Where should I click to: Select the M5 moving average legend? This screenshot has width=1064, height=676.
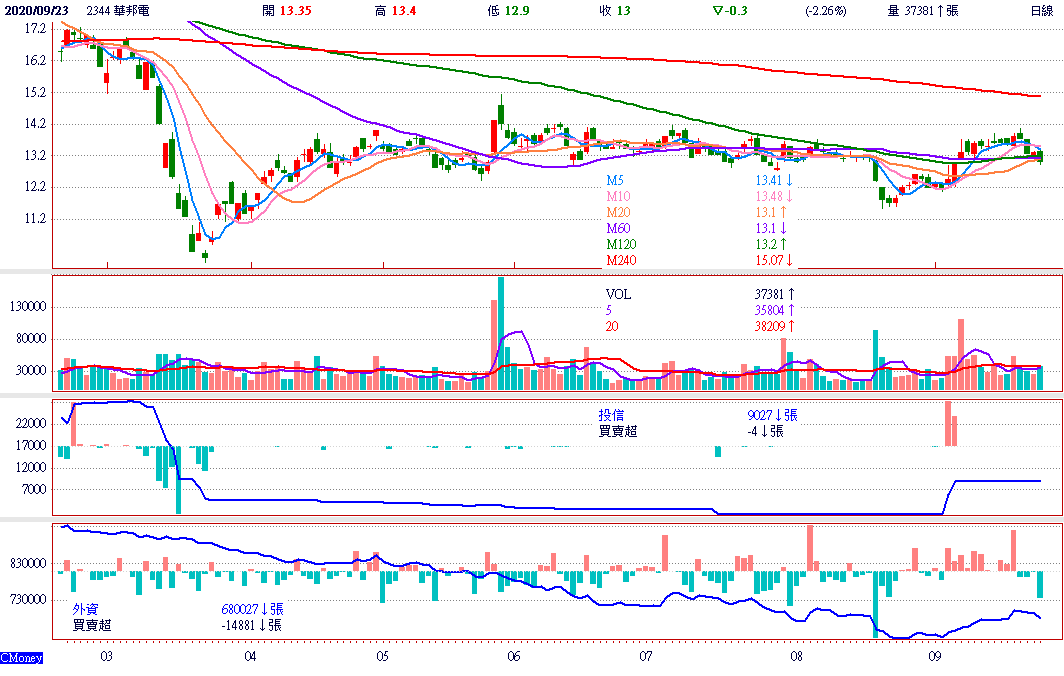(x=616, y=180)
